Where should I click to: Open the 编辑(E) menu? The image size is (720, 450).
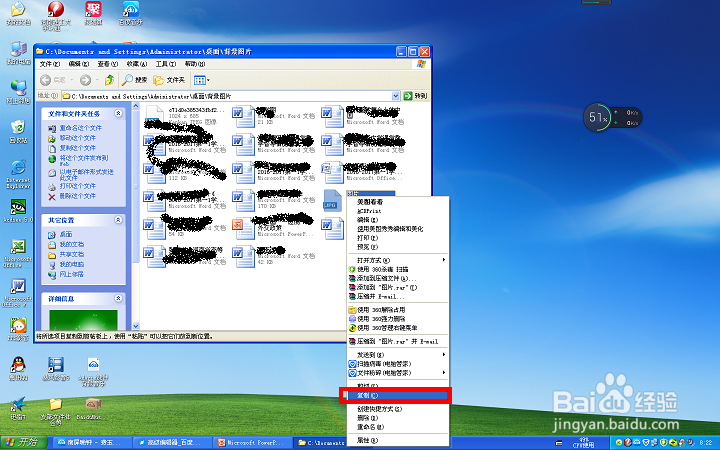point(79,64)
